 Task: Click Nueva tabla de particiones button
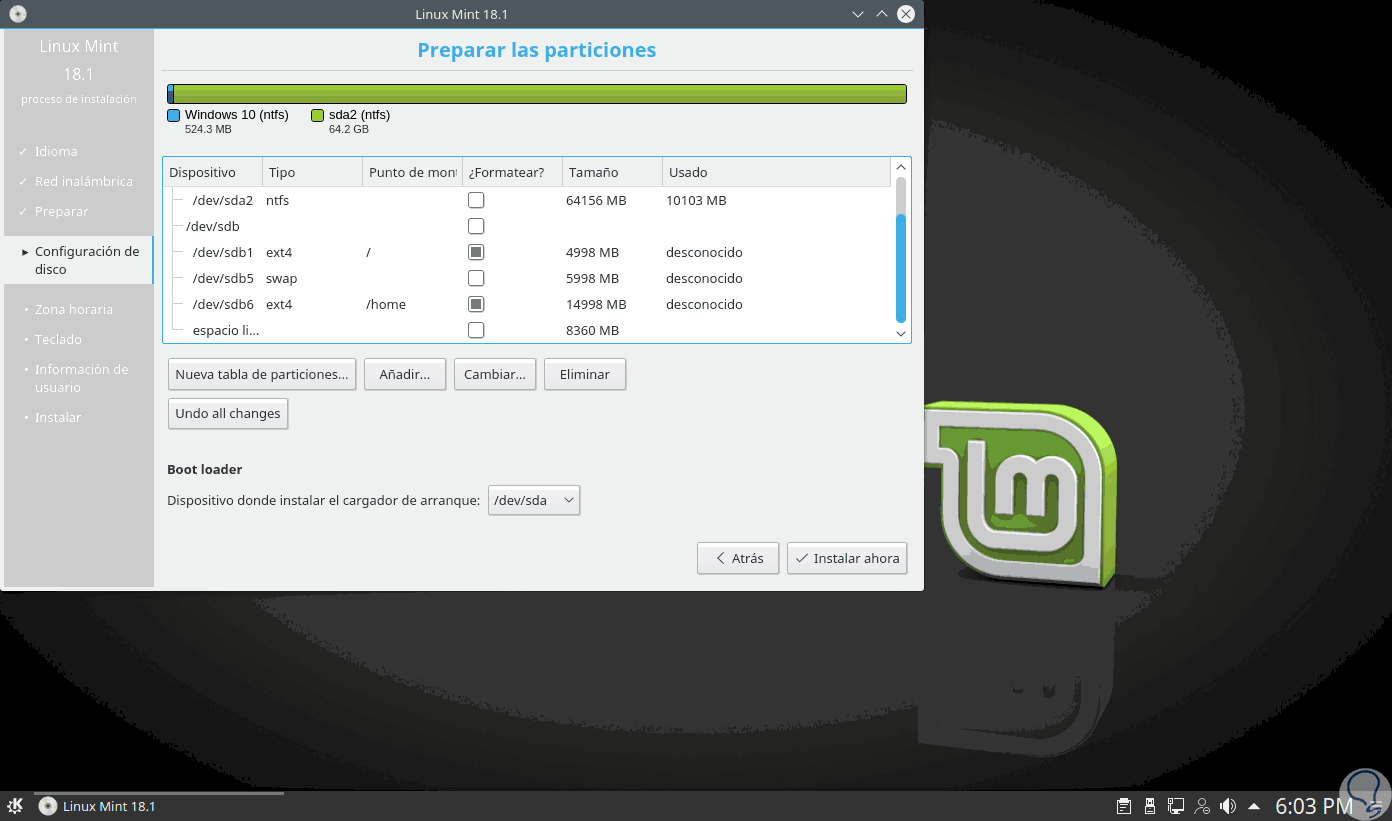click(262, 374)
